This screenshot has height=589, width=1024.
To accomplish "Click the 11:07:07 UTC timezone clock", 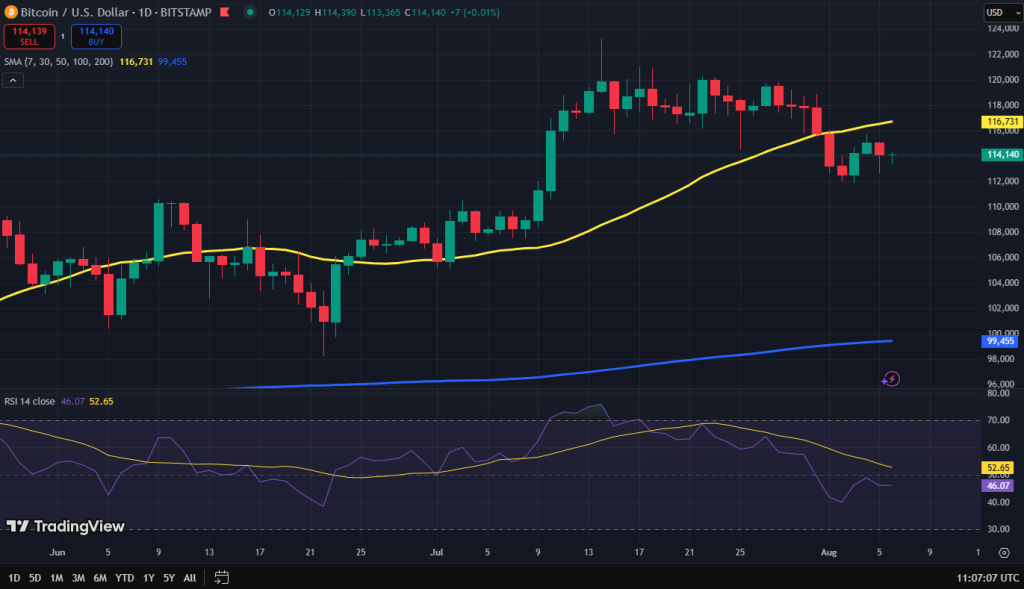I will pyautogui.click(x=987, y=578).
